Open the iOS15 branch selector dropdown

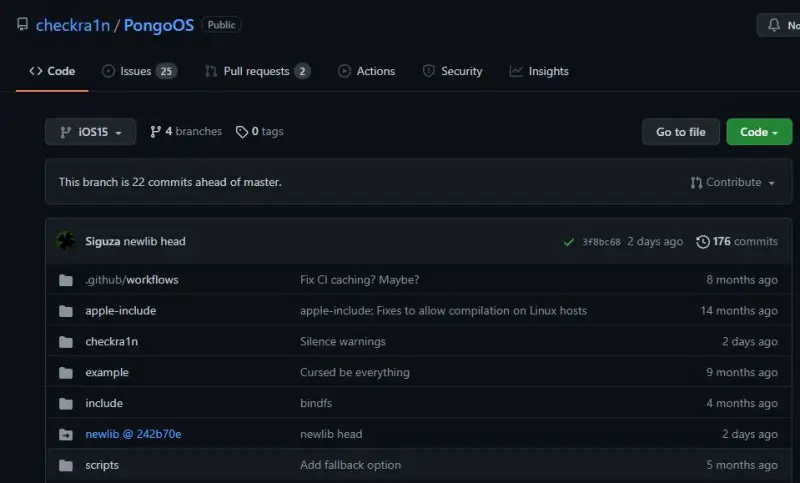[x=90, y=132]
